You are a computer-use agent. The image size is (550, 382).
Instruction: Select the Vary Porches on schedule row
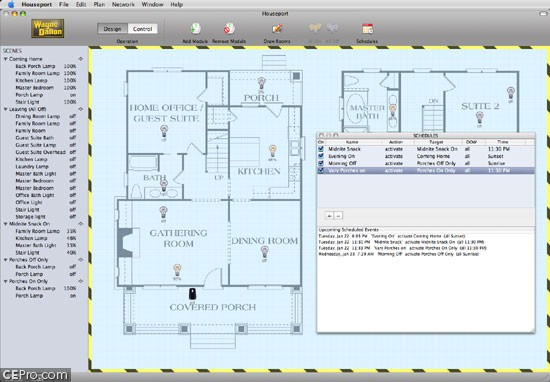point(426,170)
